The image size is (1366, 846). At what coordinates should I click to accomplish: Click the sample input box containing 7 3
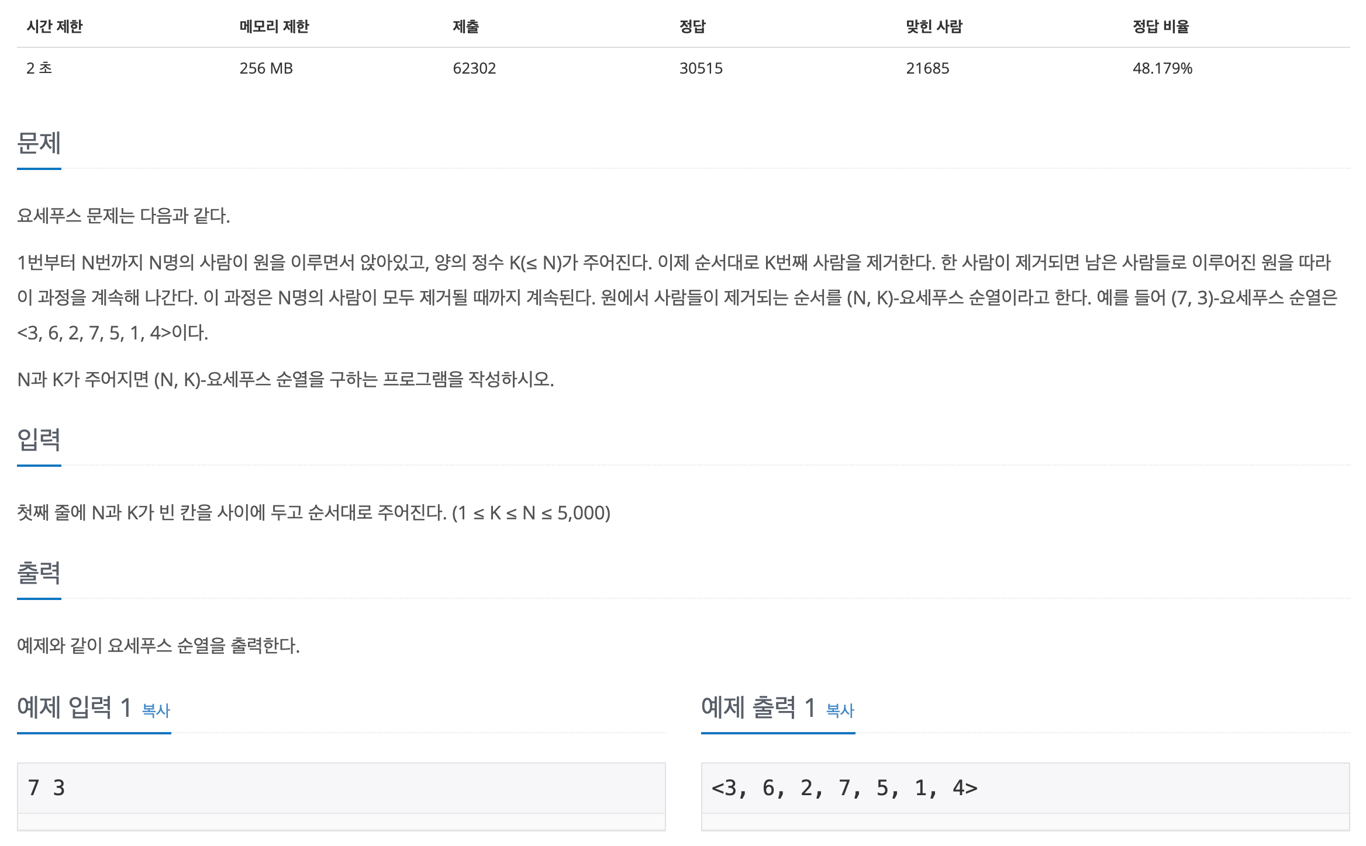[340, 788]
